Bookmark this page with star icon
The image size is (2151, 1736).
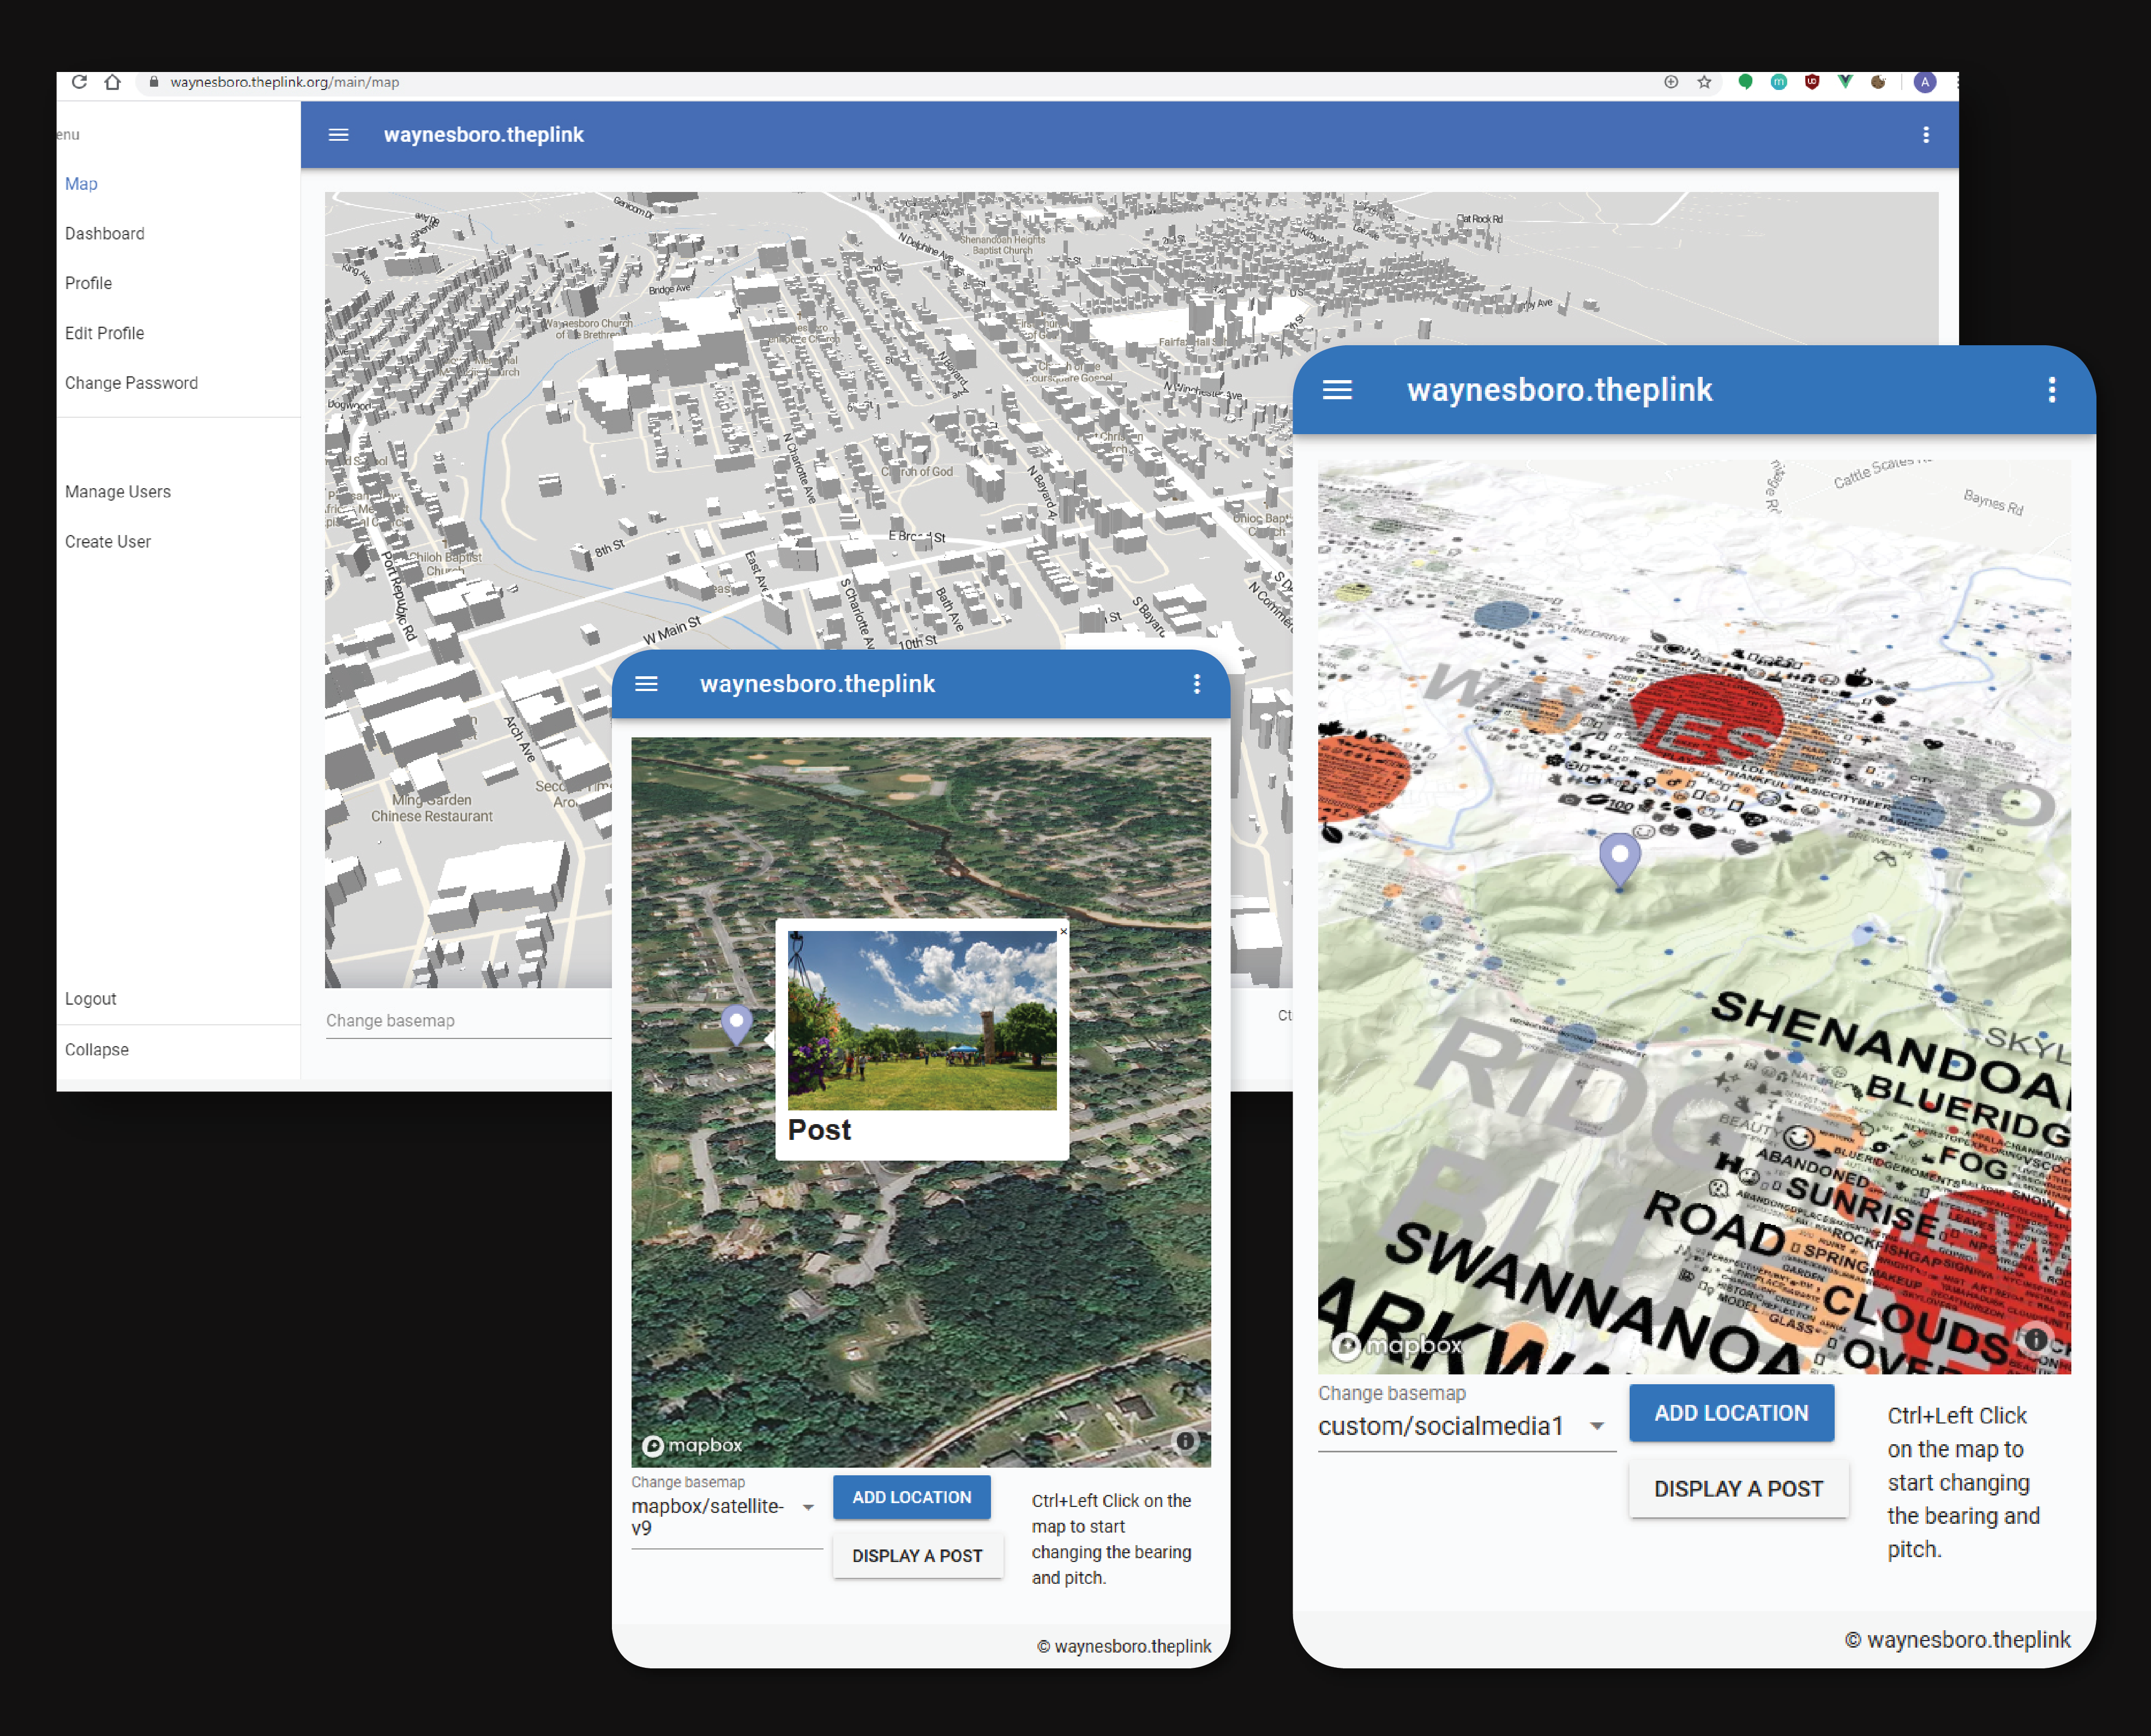point(1705,82)
